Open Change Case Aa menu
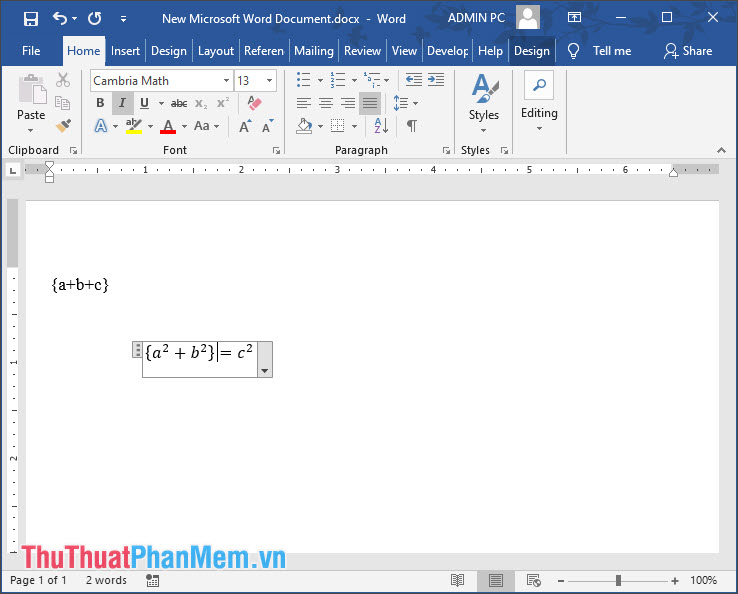738x594 pixels. 207,126
